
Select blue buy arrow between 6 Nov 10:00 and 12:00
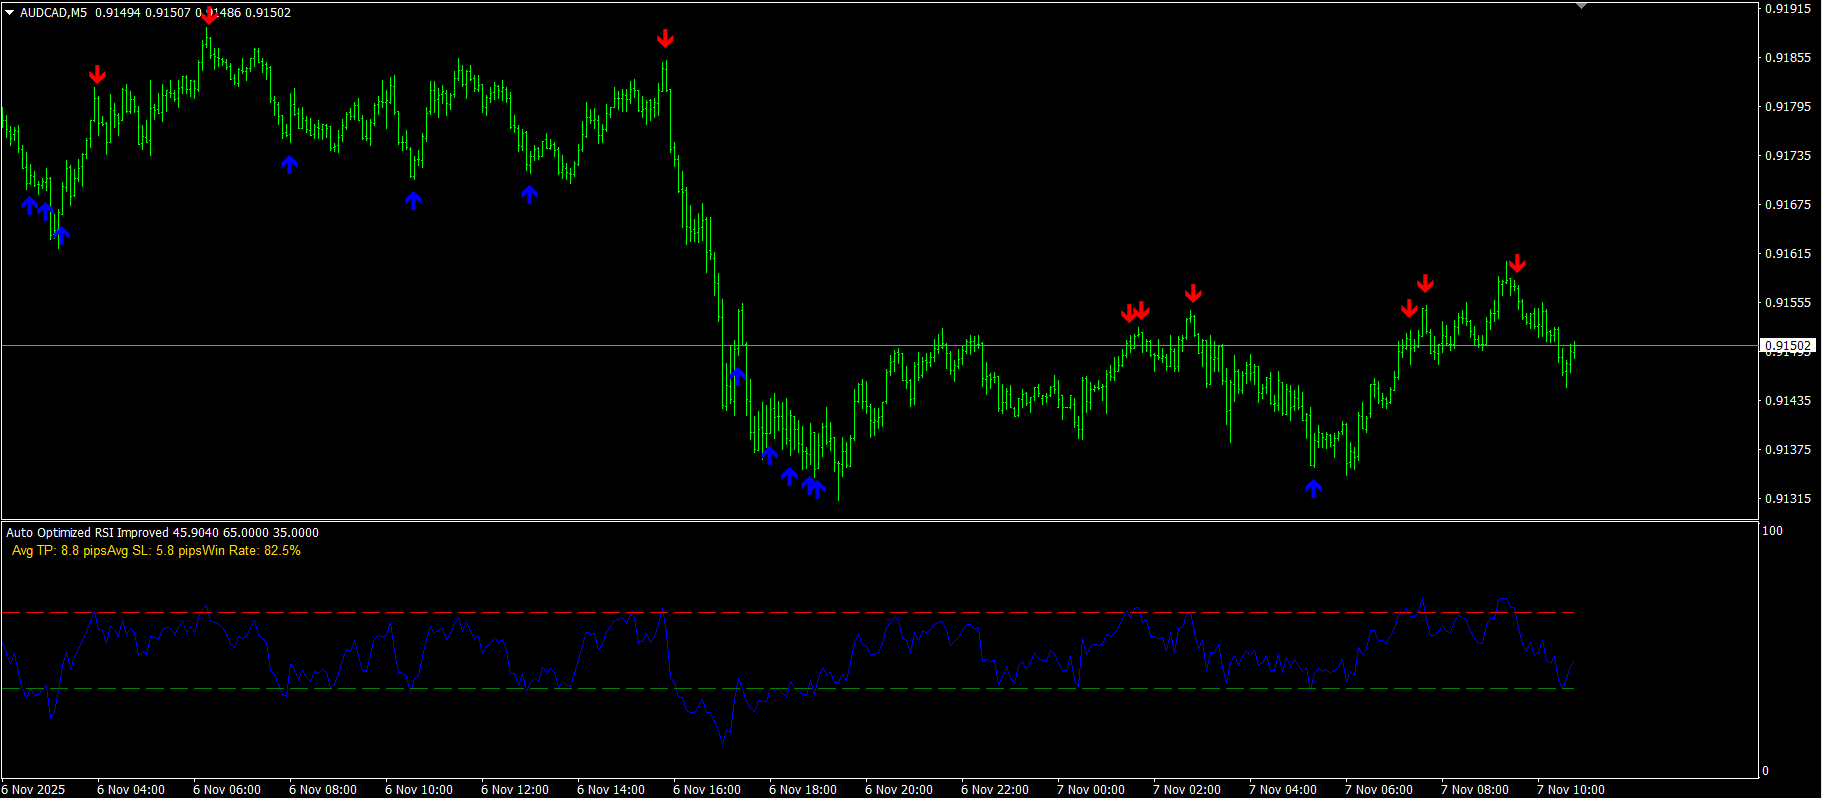[413, 200]
